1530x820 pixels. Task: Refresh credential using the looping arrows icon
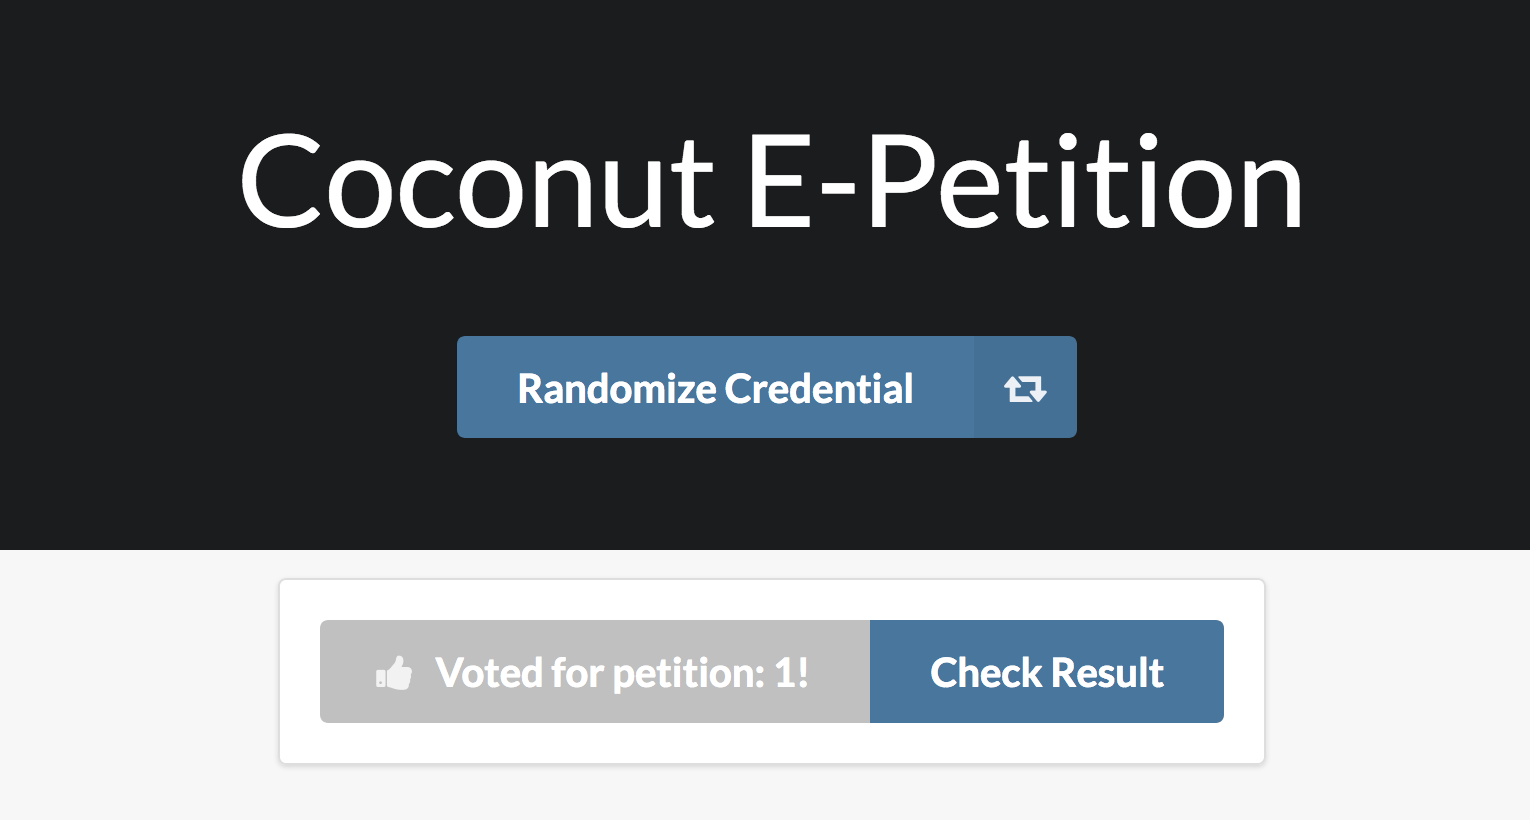[1025, 388]
